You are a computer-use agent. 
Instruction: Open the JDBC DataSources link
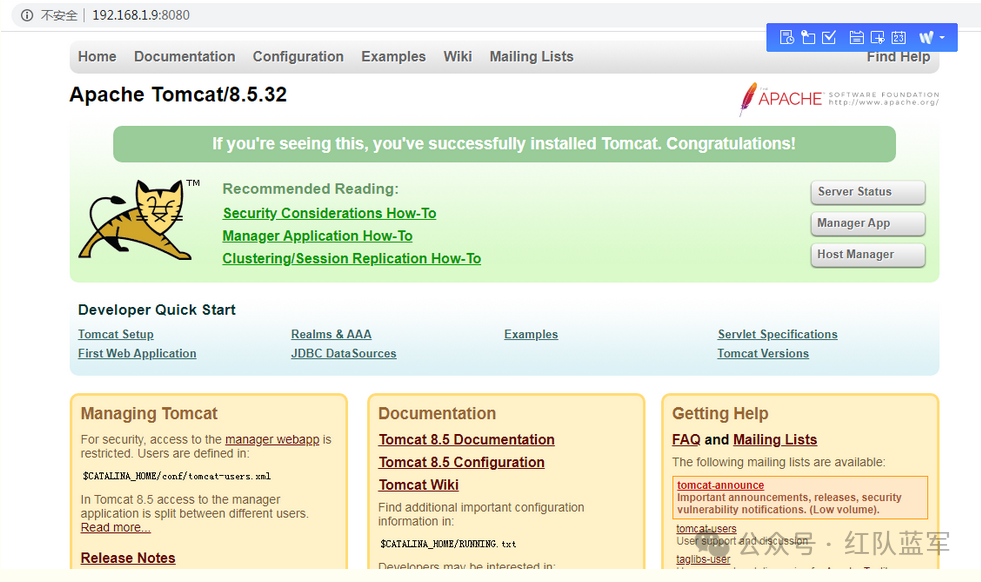pyautogui.click(x=343, y=354)
